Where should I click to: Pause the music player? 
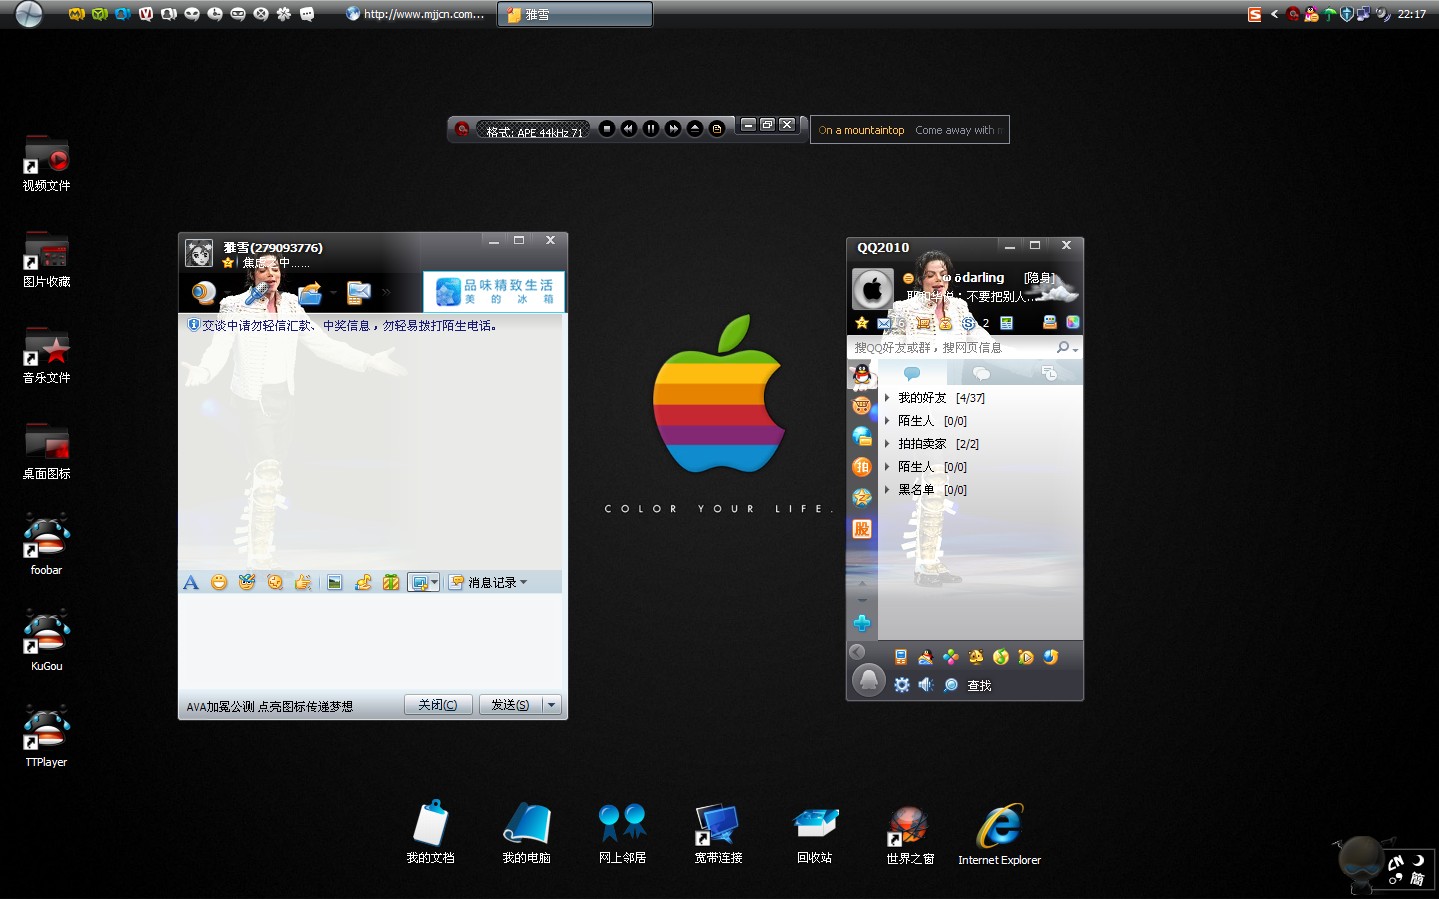click(651, 128)
